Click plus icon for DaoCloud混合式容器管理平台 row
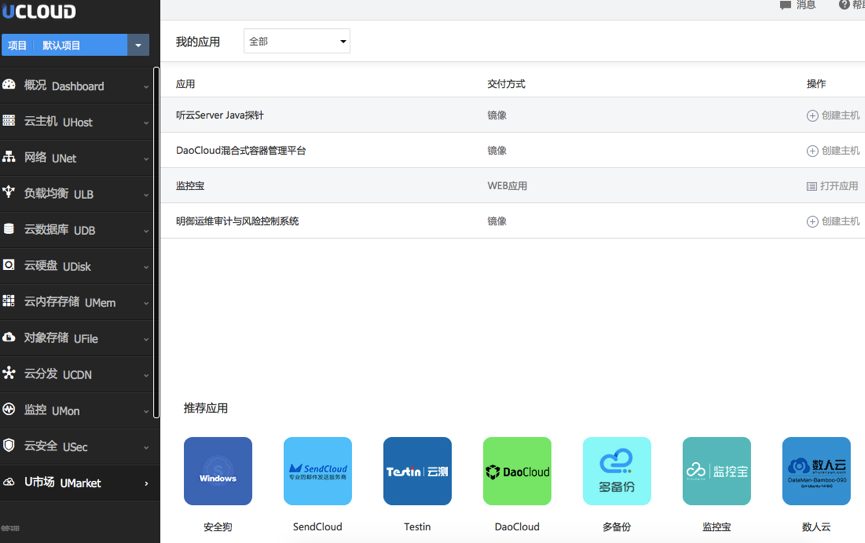 pyautogui.click(x=812, y=151)
